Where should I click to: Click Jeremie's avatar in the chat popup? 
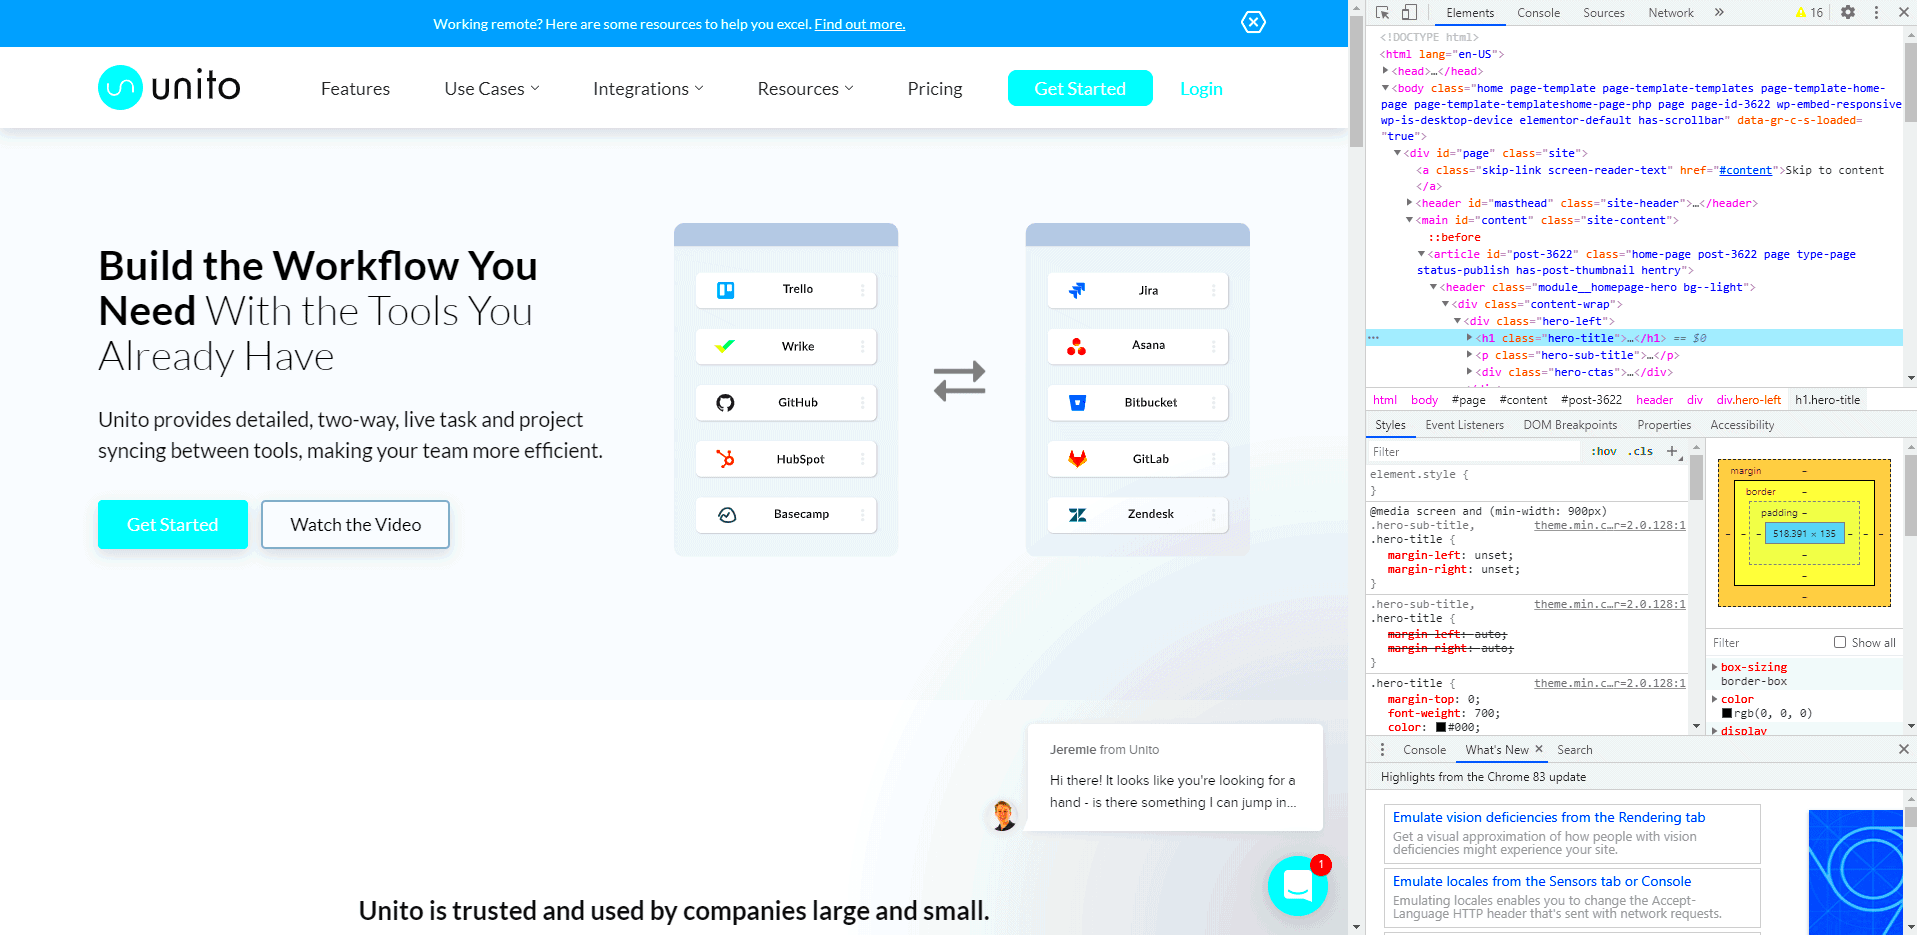pyautogui.click(x=1003, y=815)
